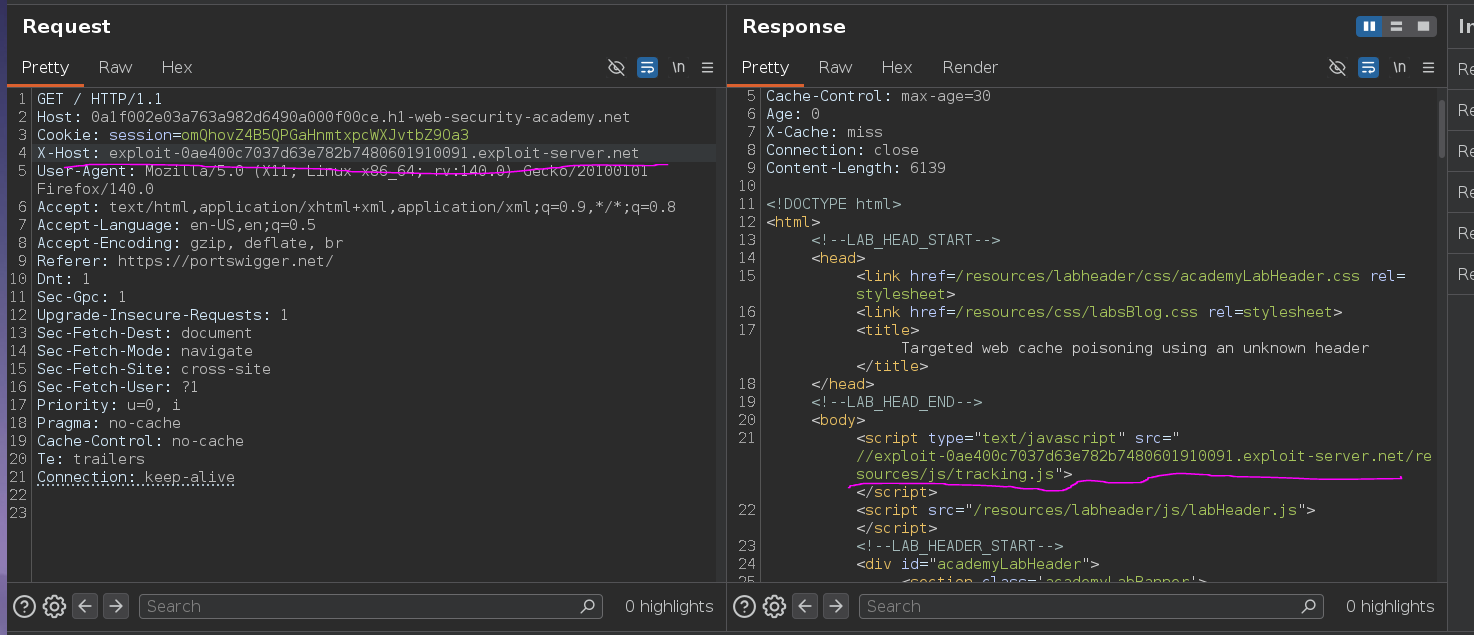Screen dimensions: 1474x635
Task: Click Upgrade-Insecure-Requests header line
Action: point(162,315)
